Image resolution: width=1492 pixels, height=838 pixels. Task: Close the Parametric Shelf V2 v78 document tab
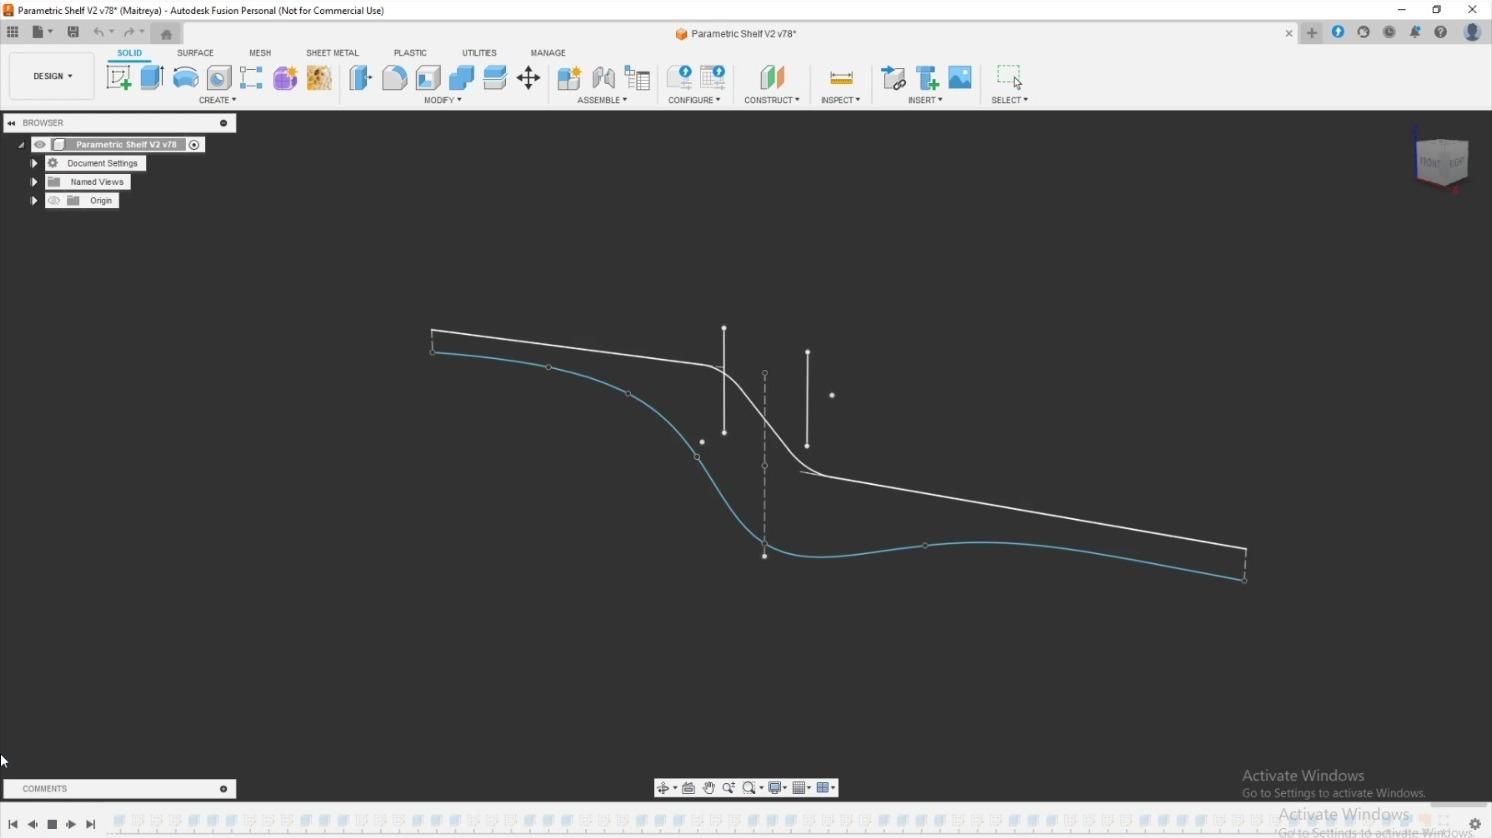[1289, 34]
